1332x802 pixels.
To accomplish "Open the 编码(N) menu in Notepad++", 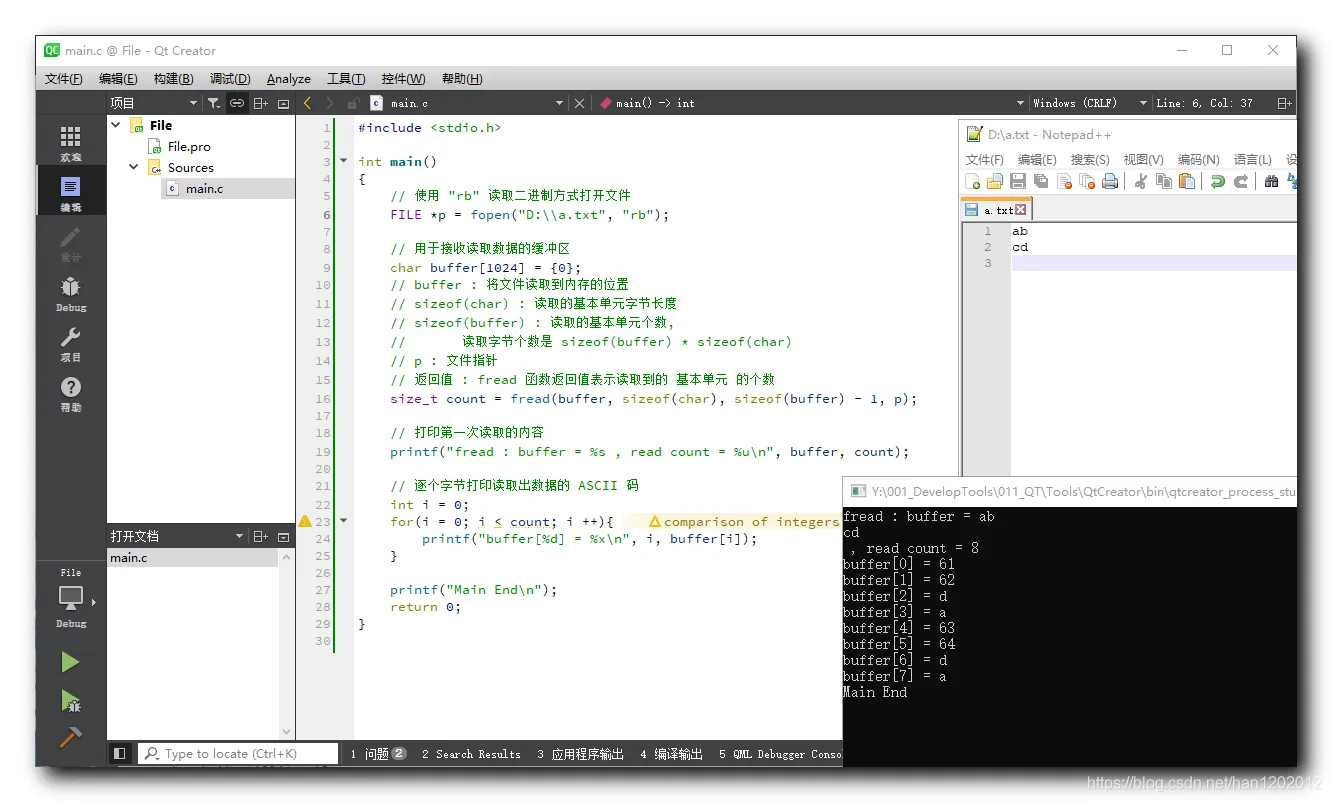I will [x=1198, y=159].
